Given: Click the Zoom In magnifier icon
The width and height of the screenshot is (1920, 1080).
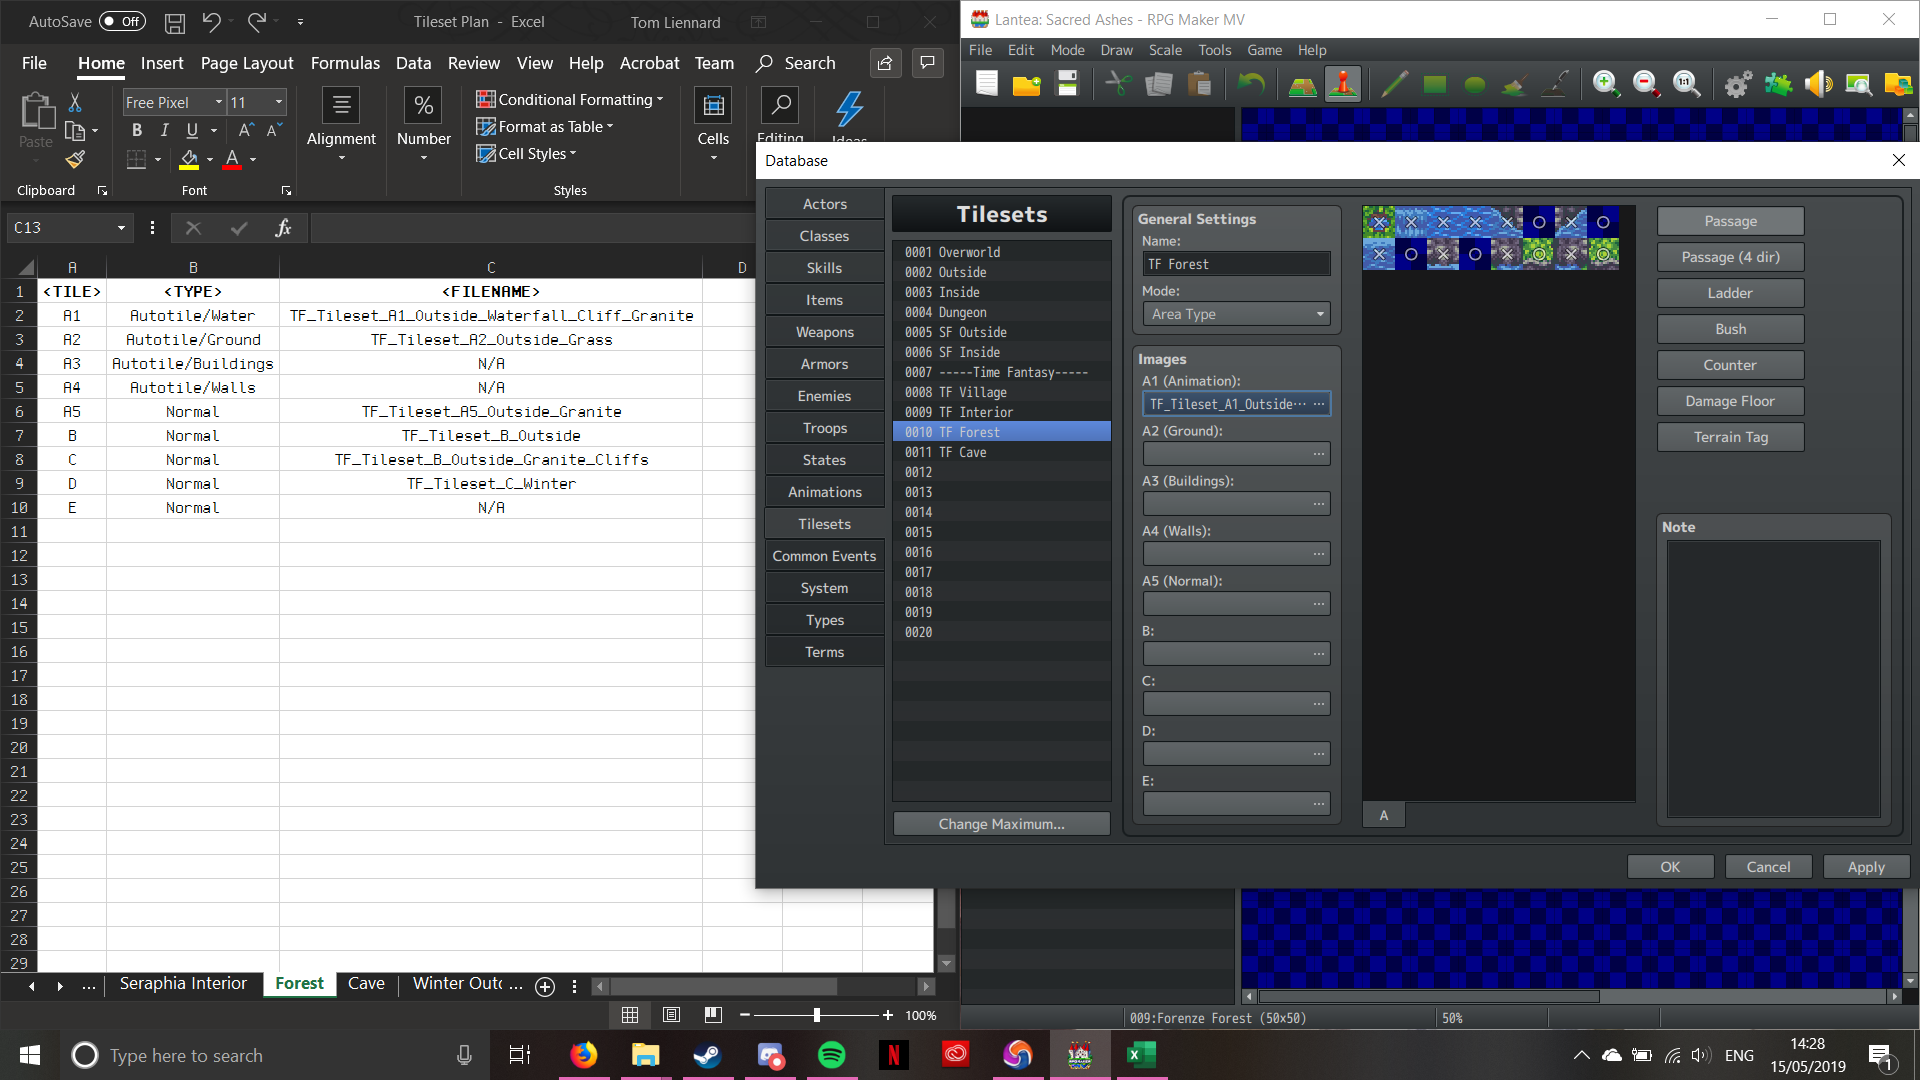Looking at the screenshot, I should pos(1606,85).
